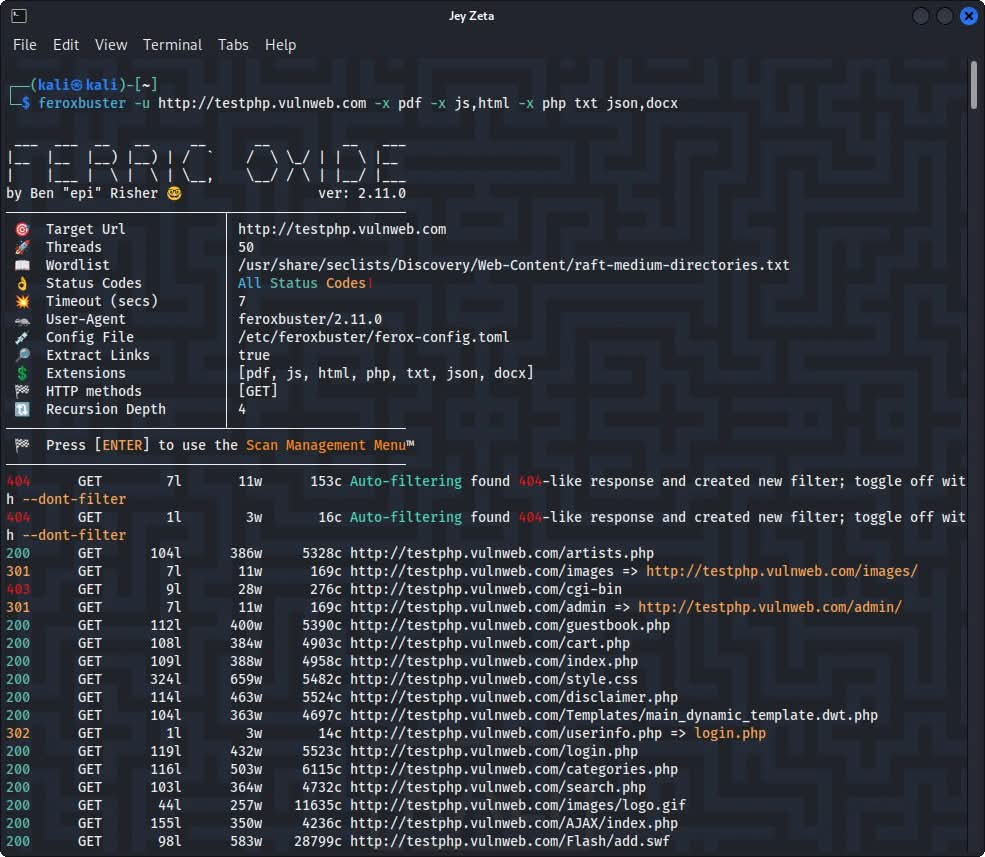Click the images/logo.gif URL

click(518, 805)
